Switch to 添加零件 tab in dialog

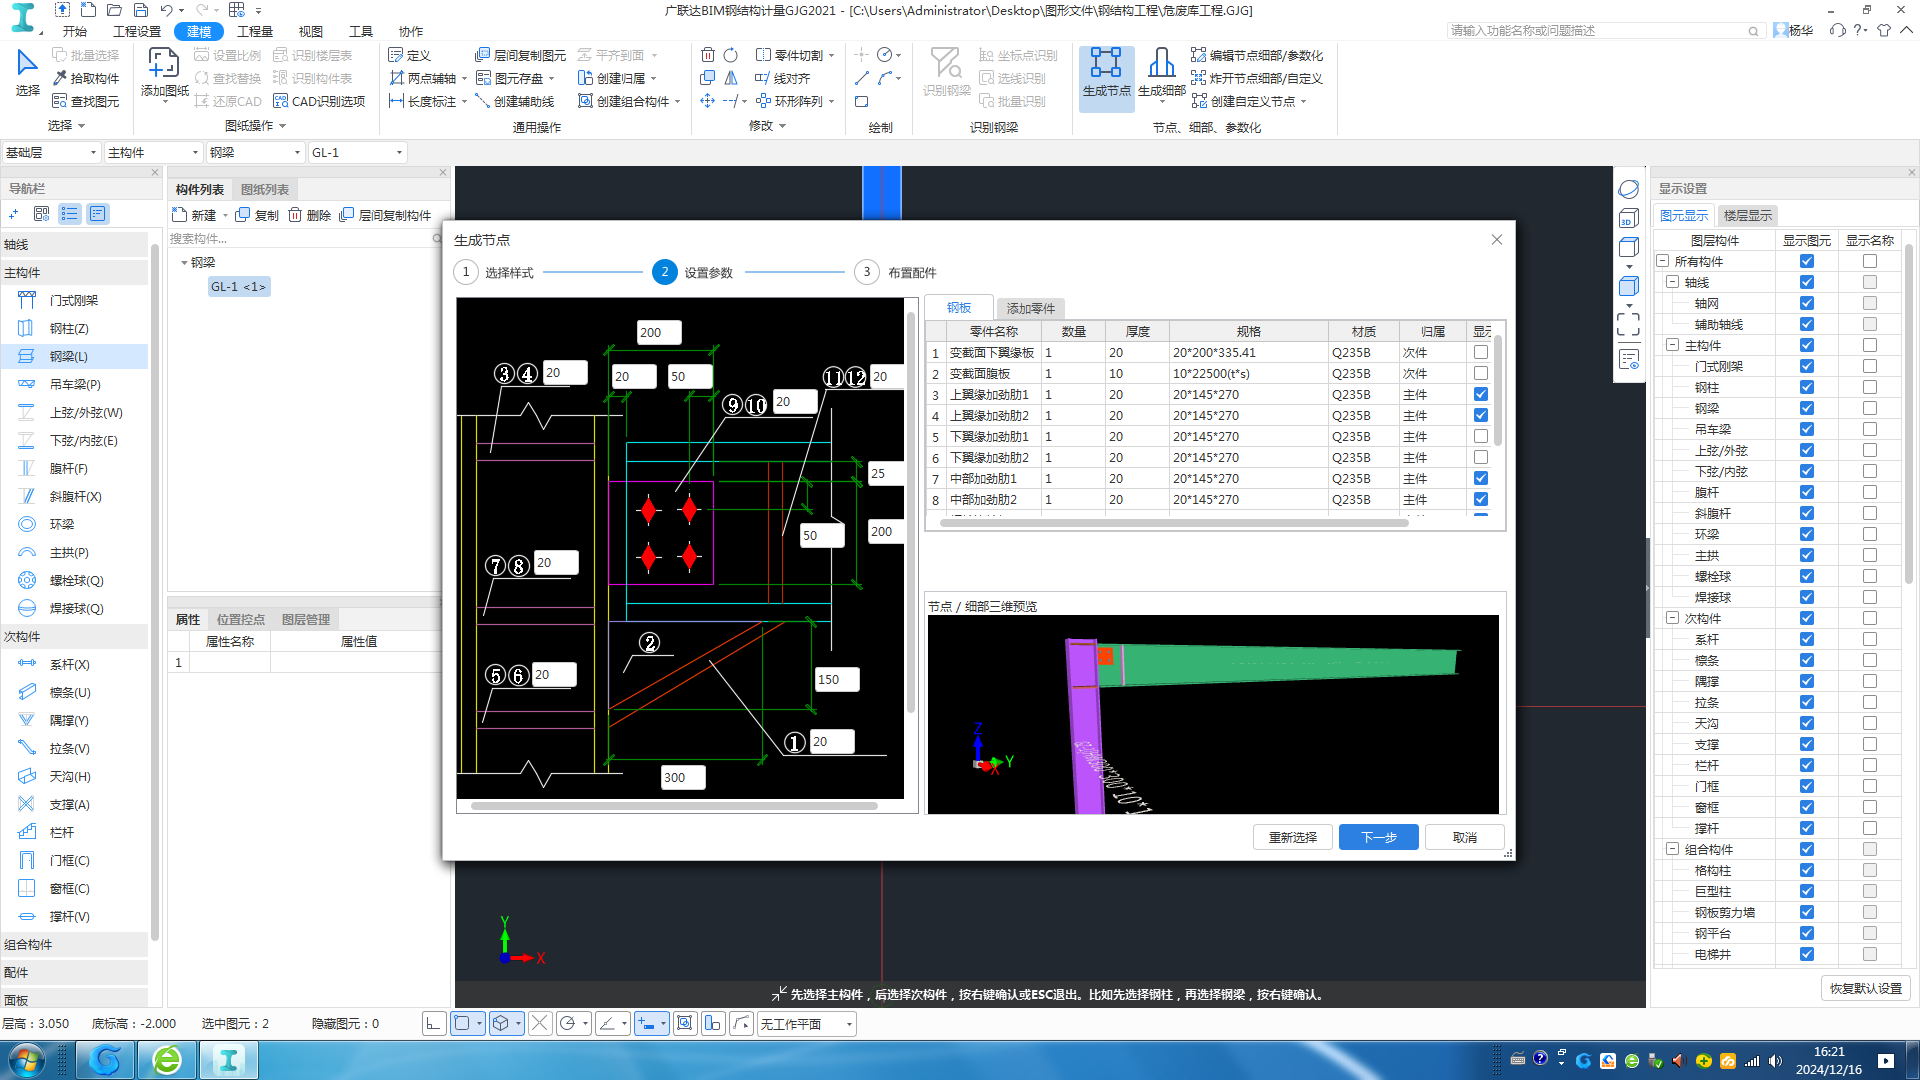point(1030,308)
